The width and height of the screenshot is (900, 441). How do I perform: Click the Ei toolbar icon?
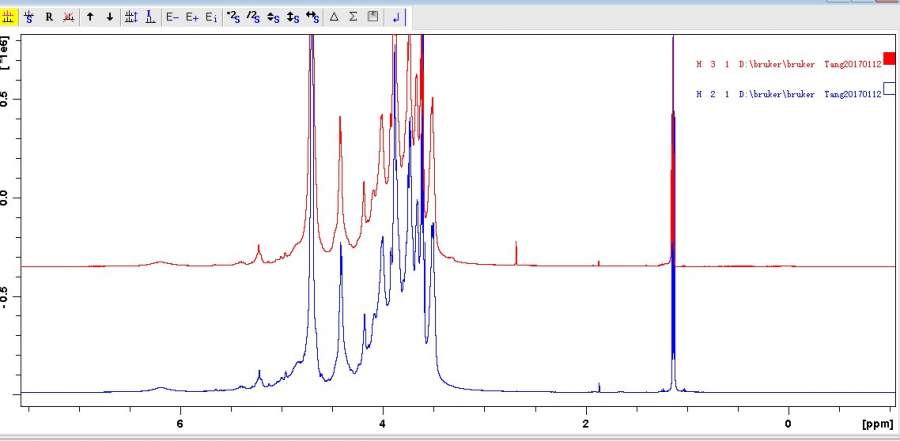tap(211, 17)
